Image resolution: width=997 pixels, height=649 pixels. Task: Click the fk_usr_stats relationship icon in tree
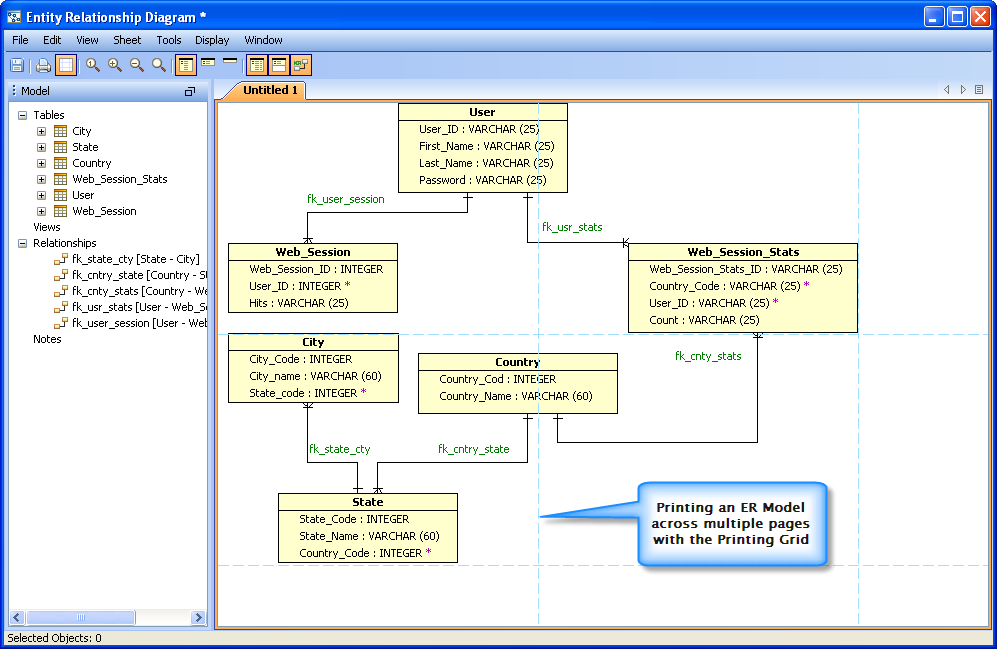pyautogui.click(x=60, y=306)
